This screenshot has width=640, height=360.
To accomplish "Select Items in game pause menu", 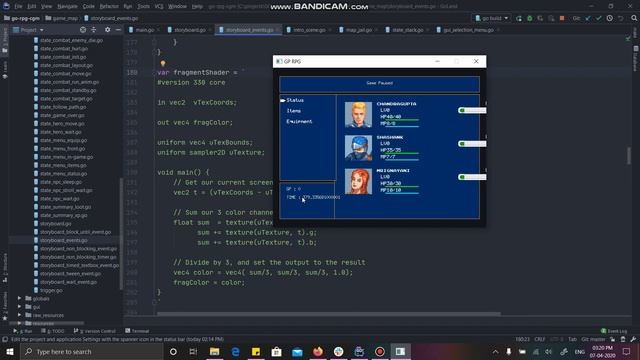I will pyautogui.click(x=293, y=111).
